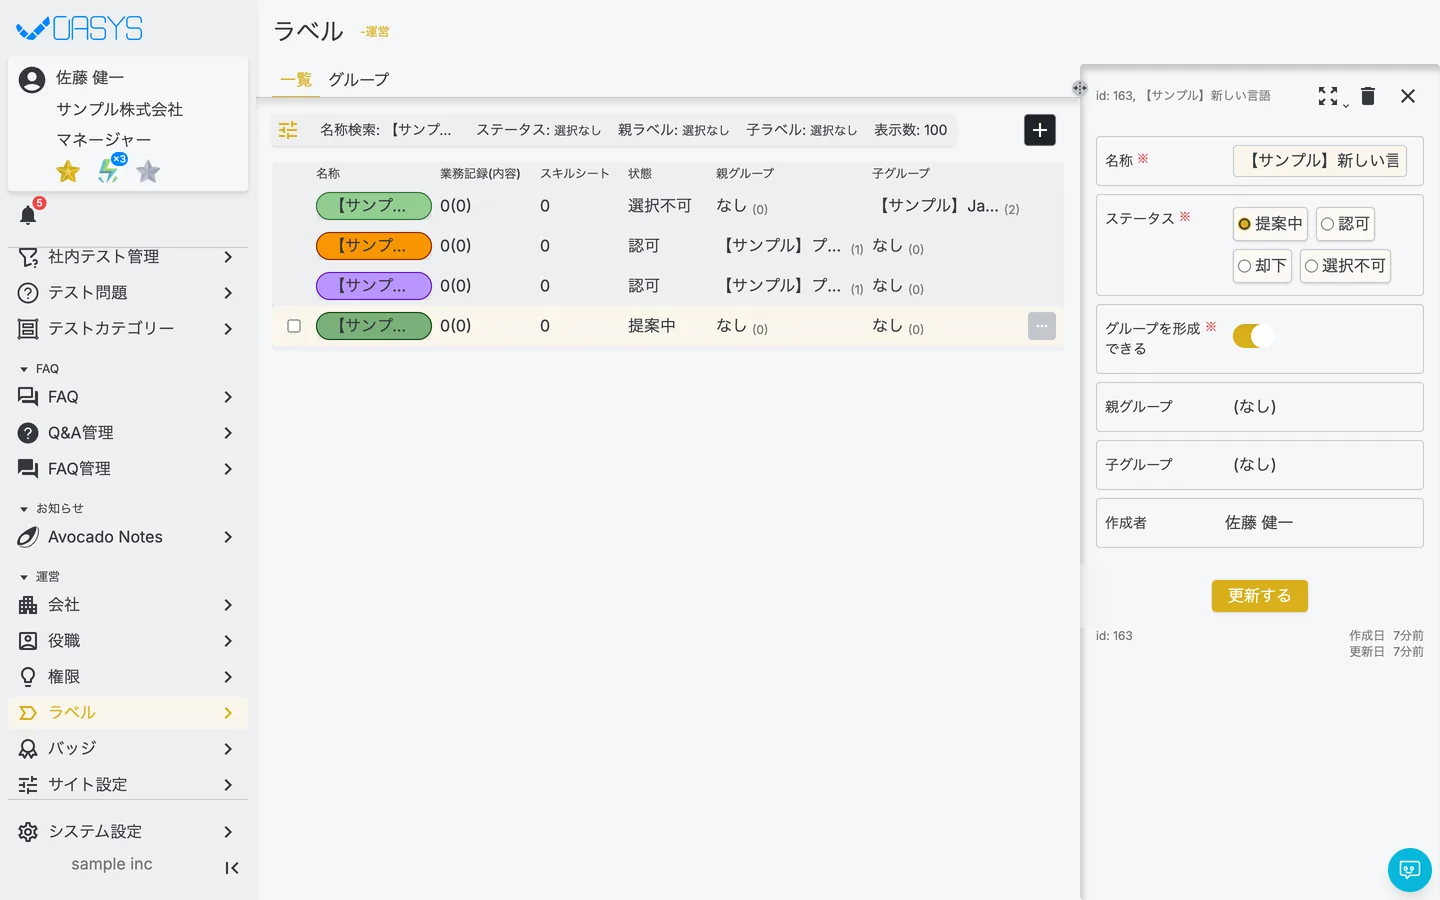Click the 名称 input field
This screenshot has height=900, width=1440.
[x=1320, y=161]
